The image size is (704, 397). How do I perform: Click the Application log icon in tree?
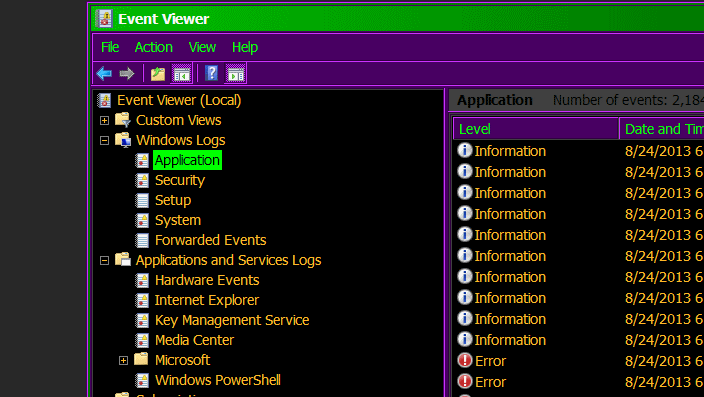pos(142,160)
